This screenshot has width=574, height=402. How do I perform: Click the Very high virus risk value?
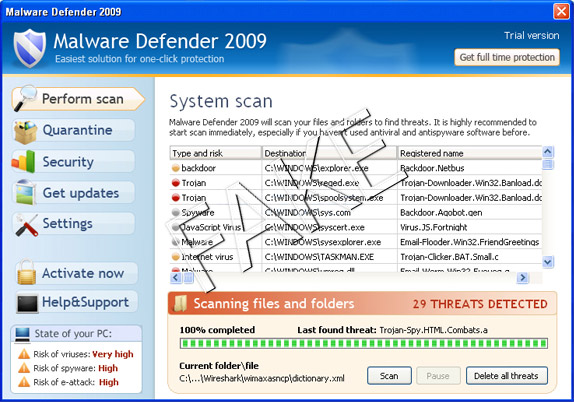click(x=113, y=354)
